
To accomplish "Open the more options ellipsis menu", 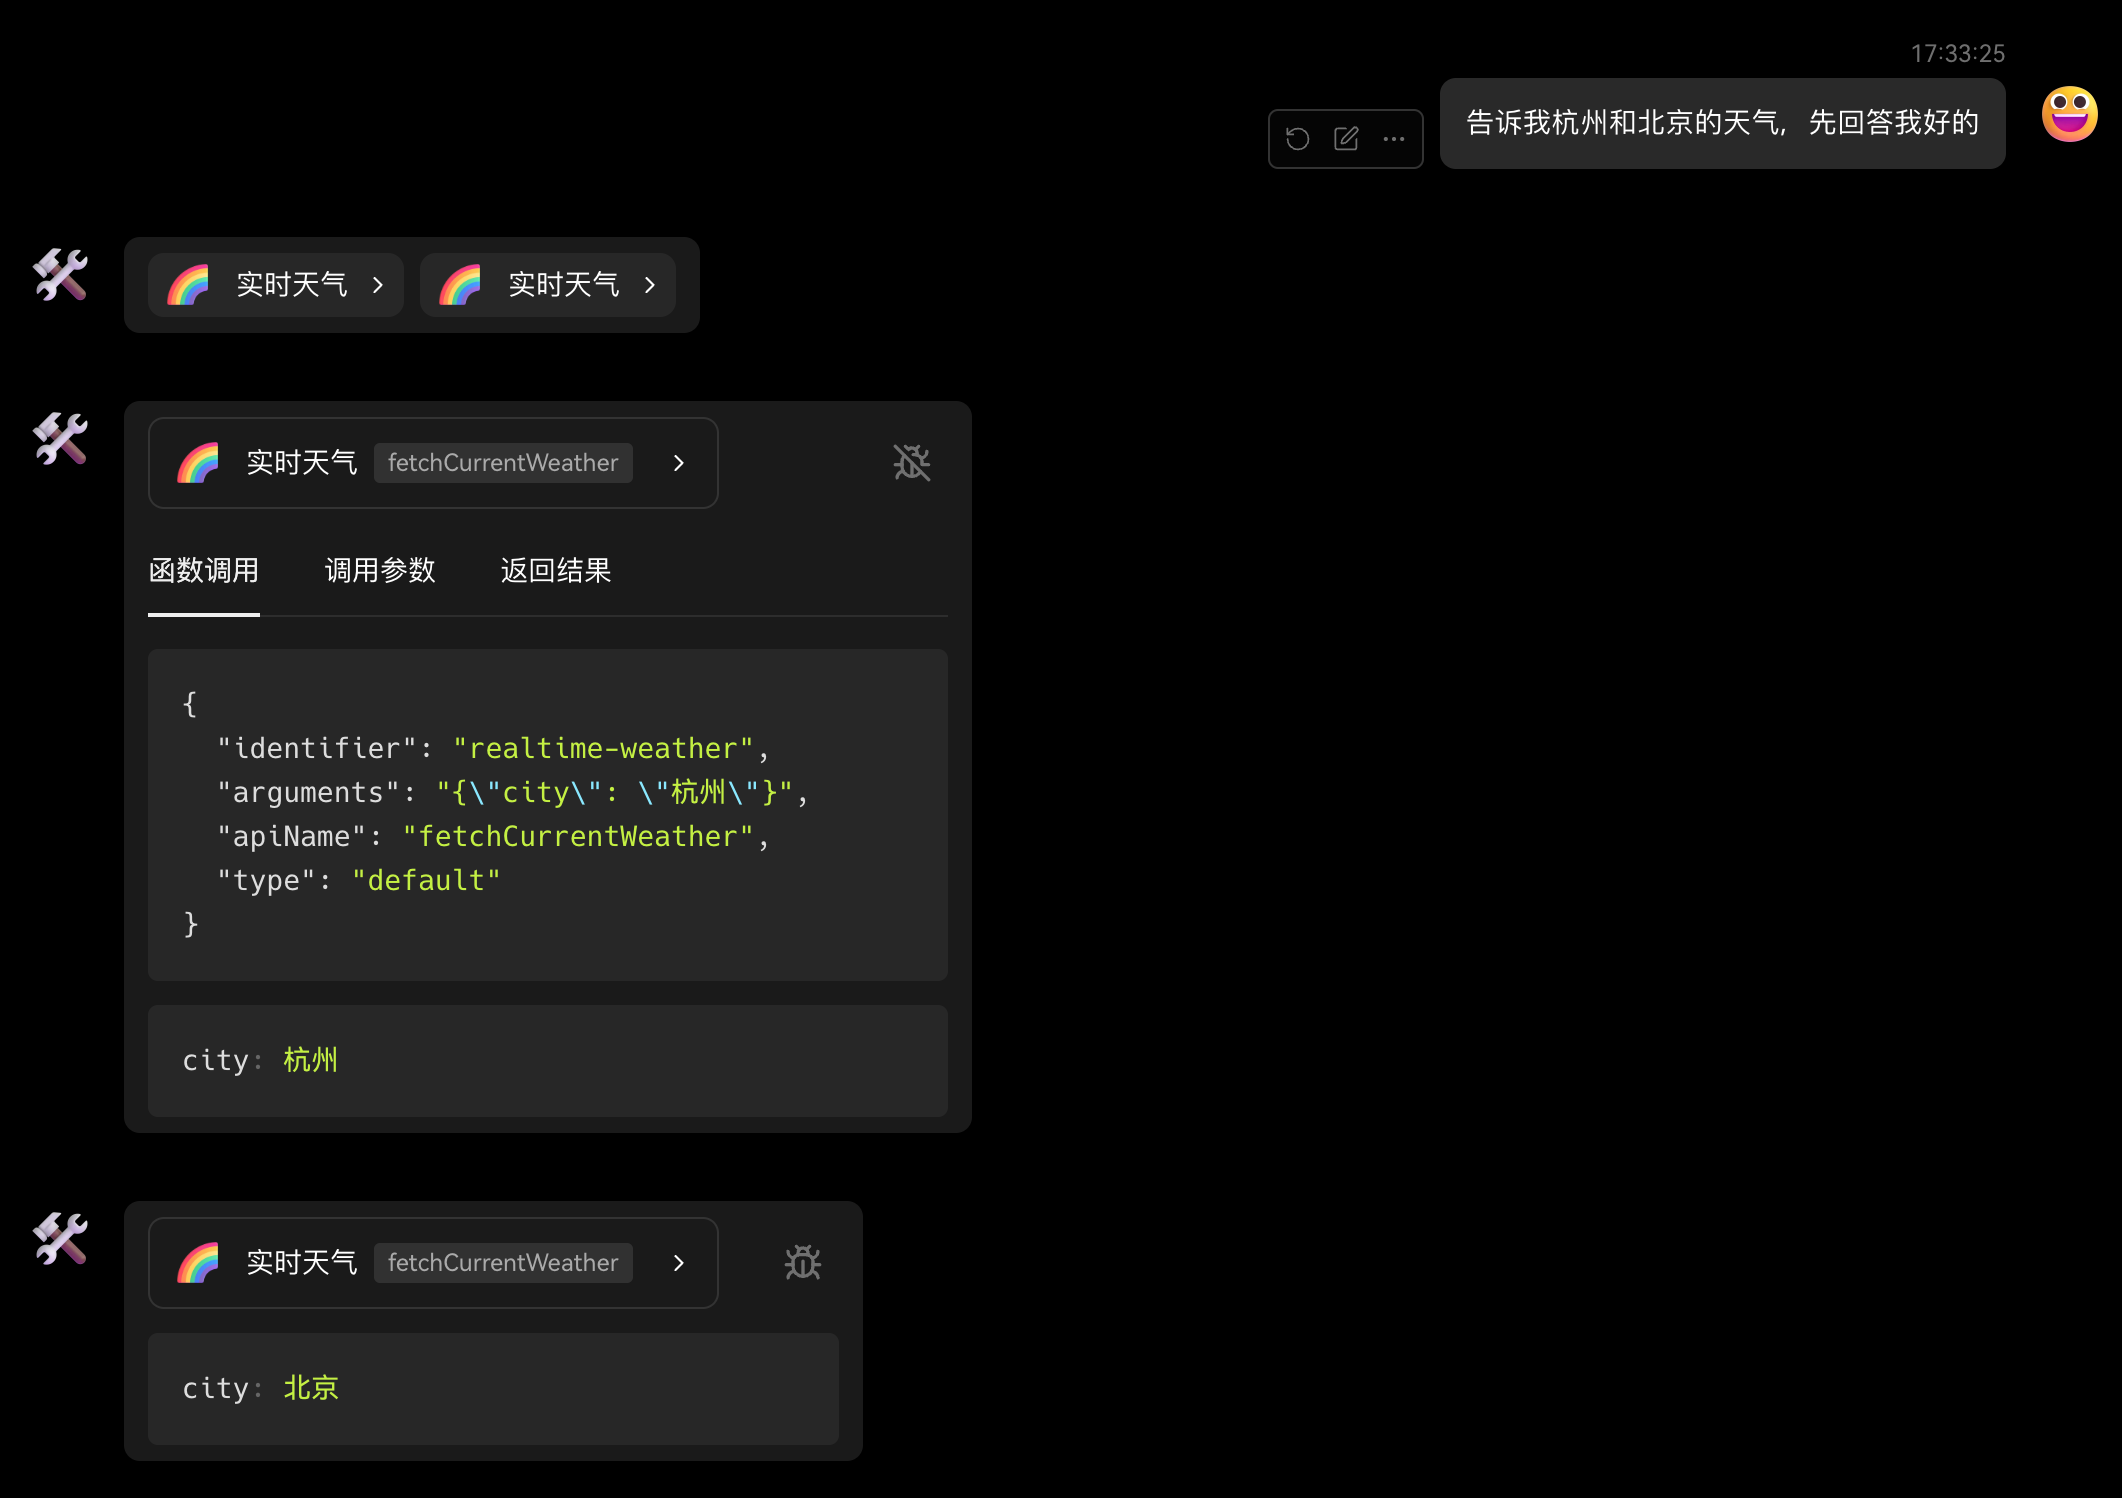I will 1394,139.
